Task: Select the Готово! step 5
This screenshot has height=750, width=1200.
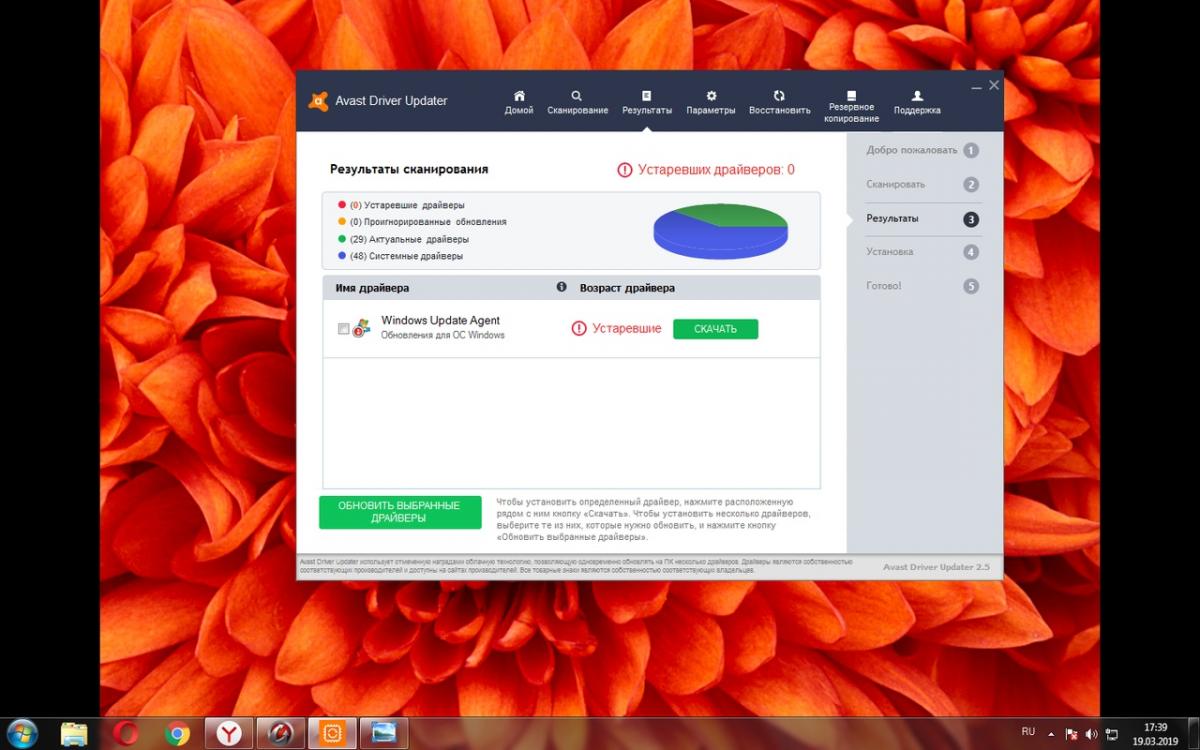Action: click(x=922, y=286)
